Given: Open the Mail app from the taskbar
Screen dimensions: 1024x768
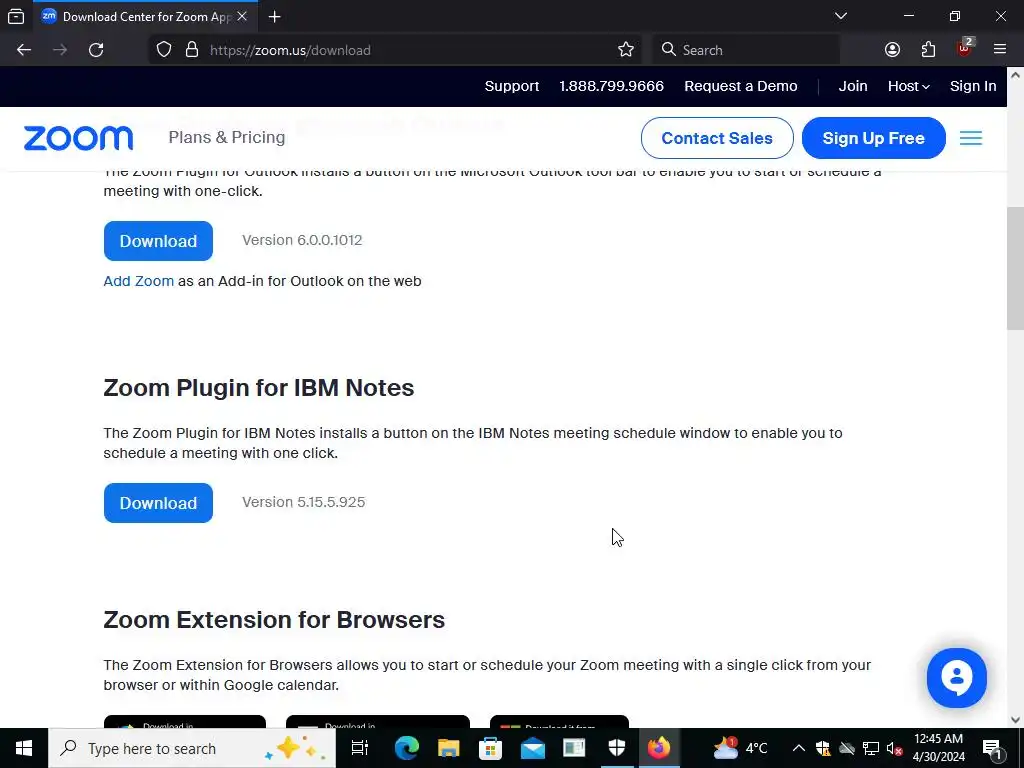Looking at the screenshot, I should pyautogui.click(x=533, y=748).
